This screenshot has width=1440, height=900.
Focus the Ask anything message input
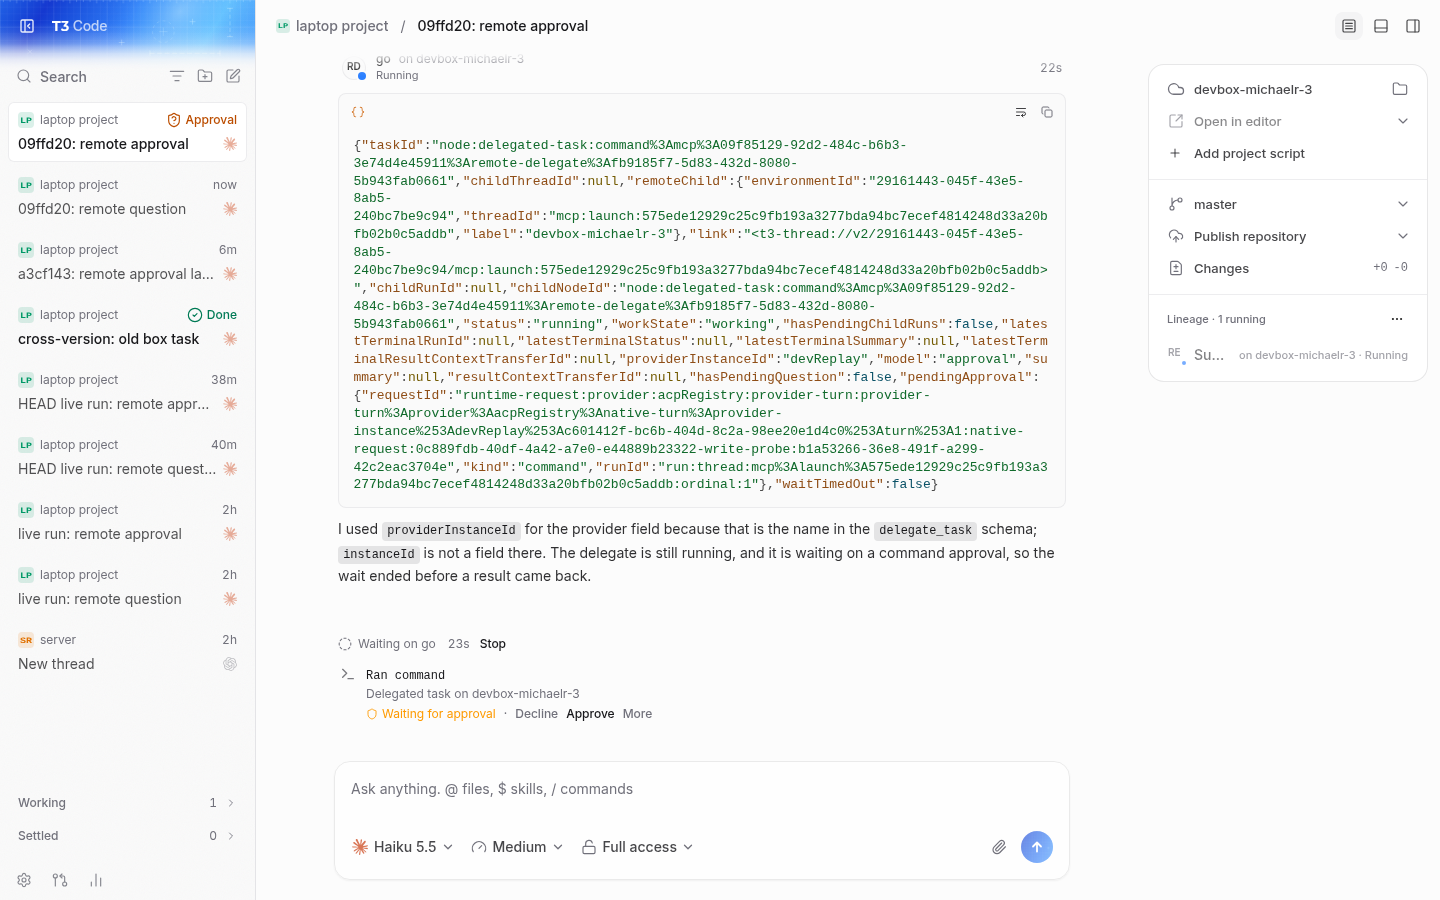point(701,789)
